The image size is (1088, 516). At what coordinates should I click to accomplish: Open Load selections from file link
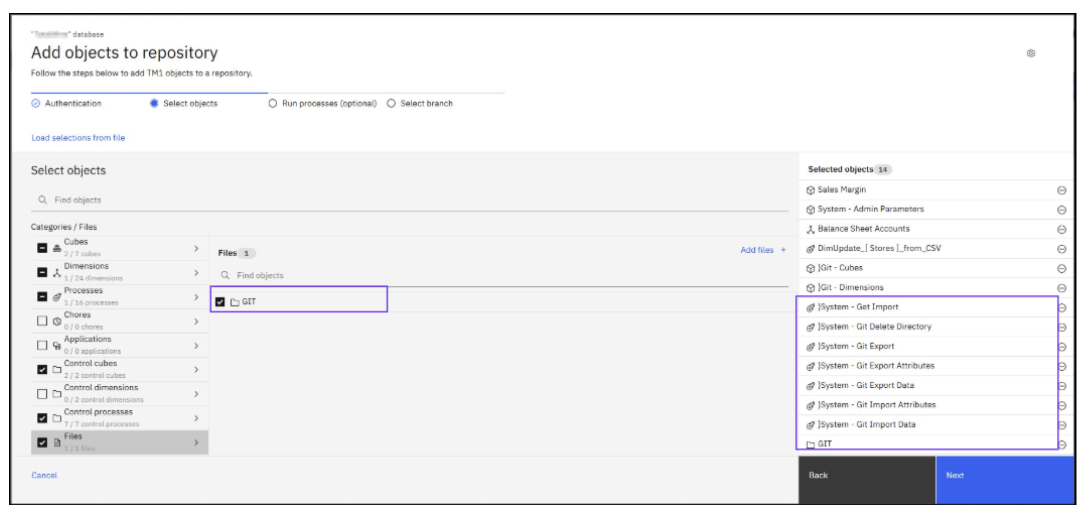(78, 138)
